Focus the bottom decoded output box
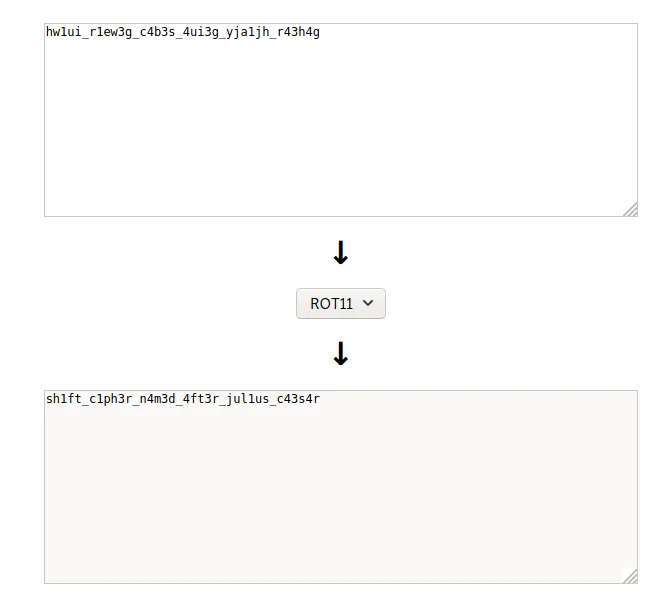655x600 pixels. 341,487
